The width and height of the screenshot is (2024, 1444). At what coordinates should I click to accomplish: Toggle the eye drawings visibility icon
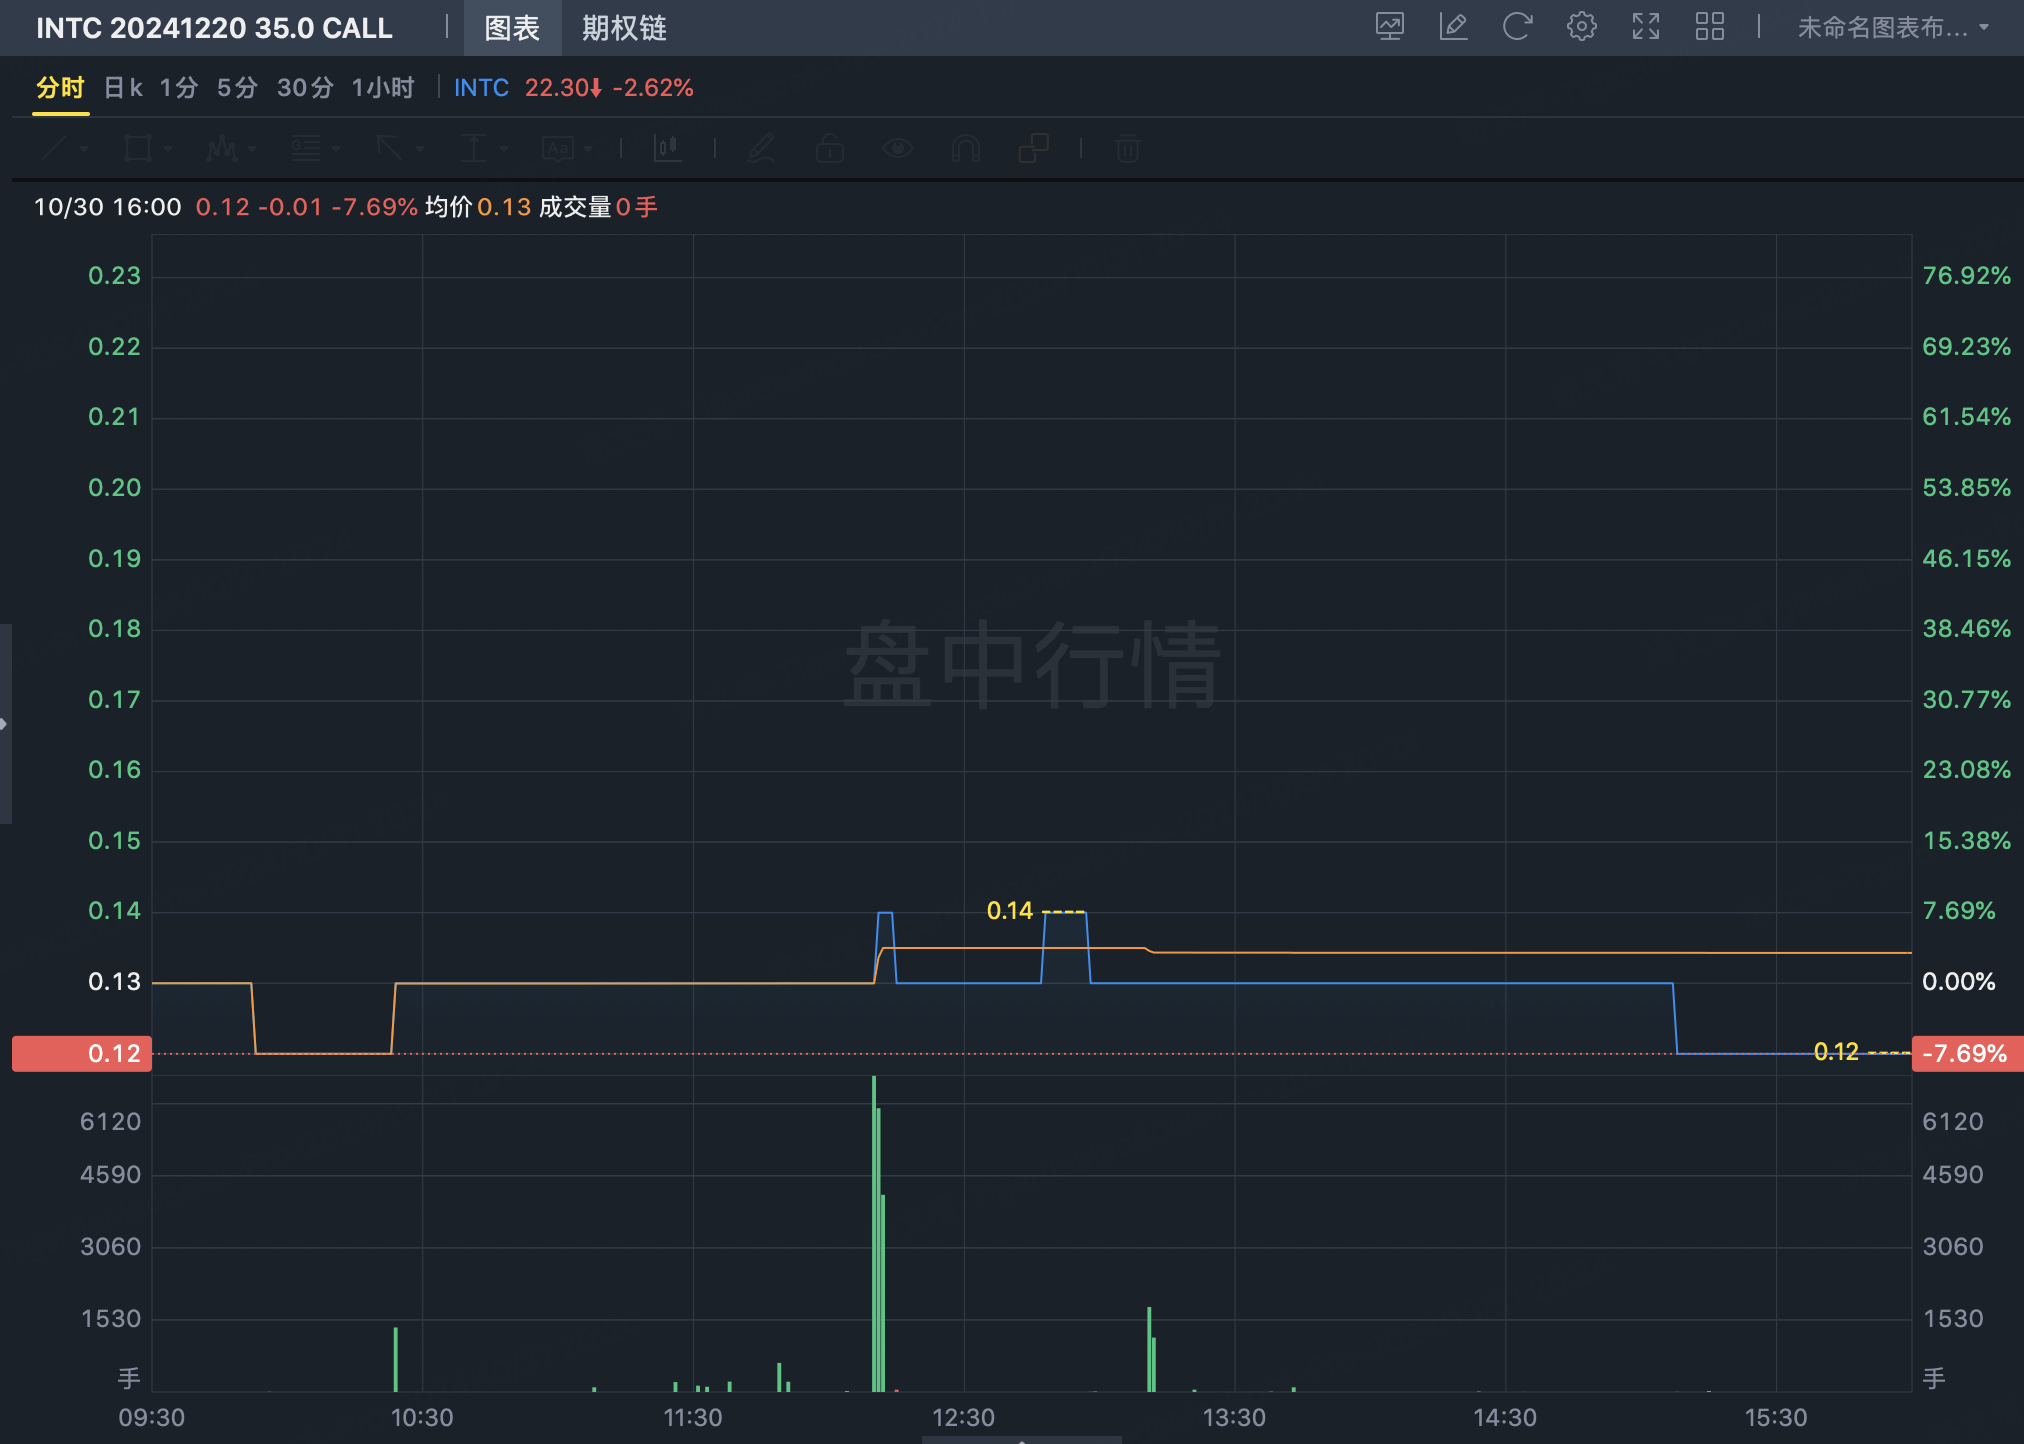click(897, 149)
